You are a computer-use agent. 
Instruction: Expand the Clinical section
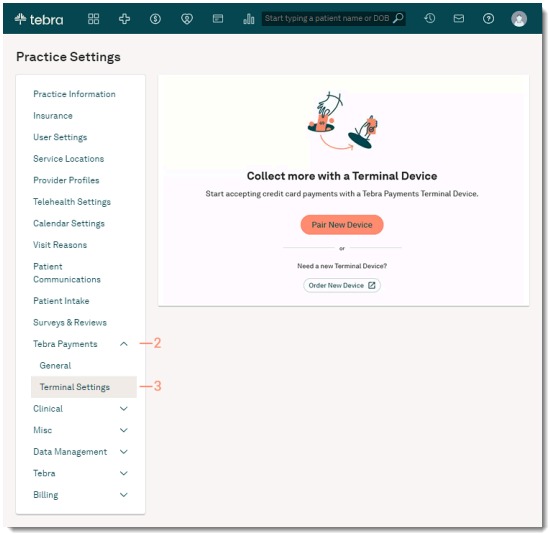[124, 409]
